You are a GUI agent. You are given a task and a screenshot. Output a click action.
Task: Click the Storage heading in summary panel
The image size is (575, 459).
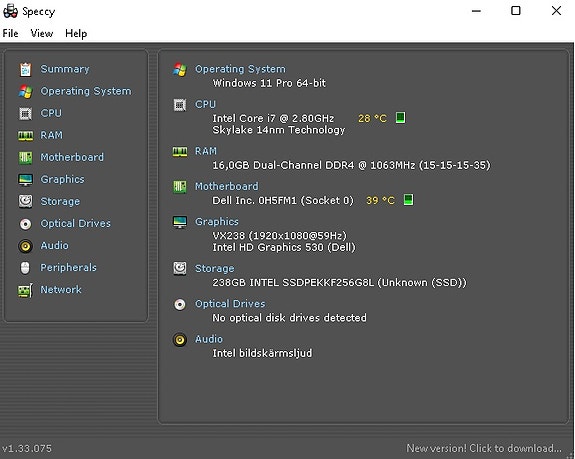click(x=215, y=268)
